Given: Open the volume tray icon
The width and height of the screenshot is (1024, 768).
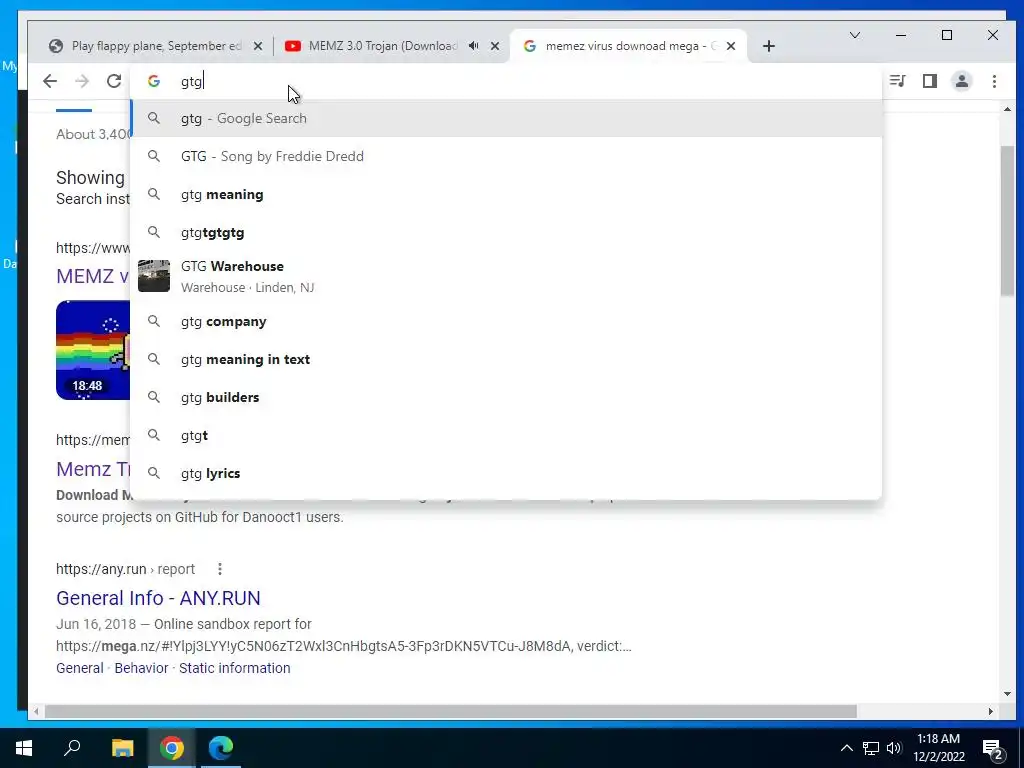Looking at the screenshot, I should click(x=894, y=748).
